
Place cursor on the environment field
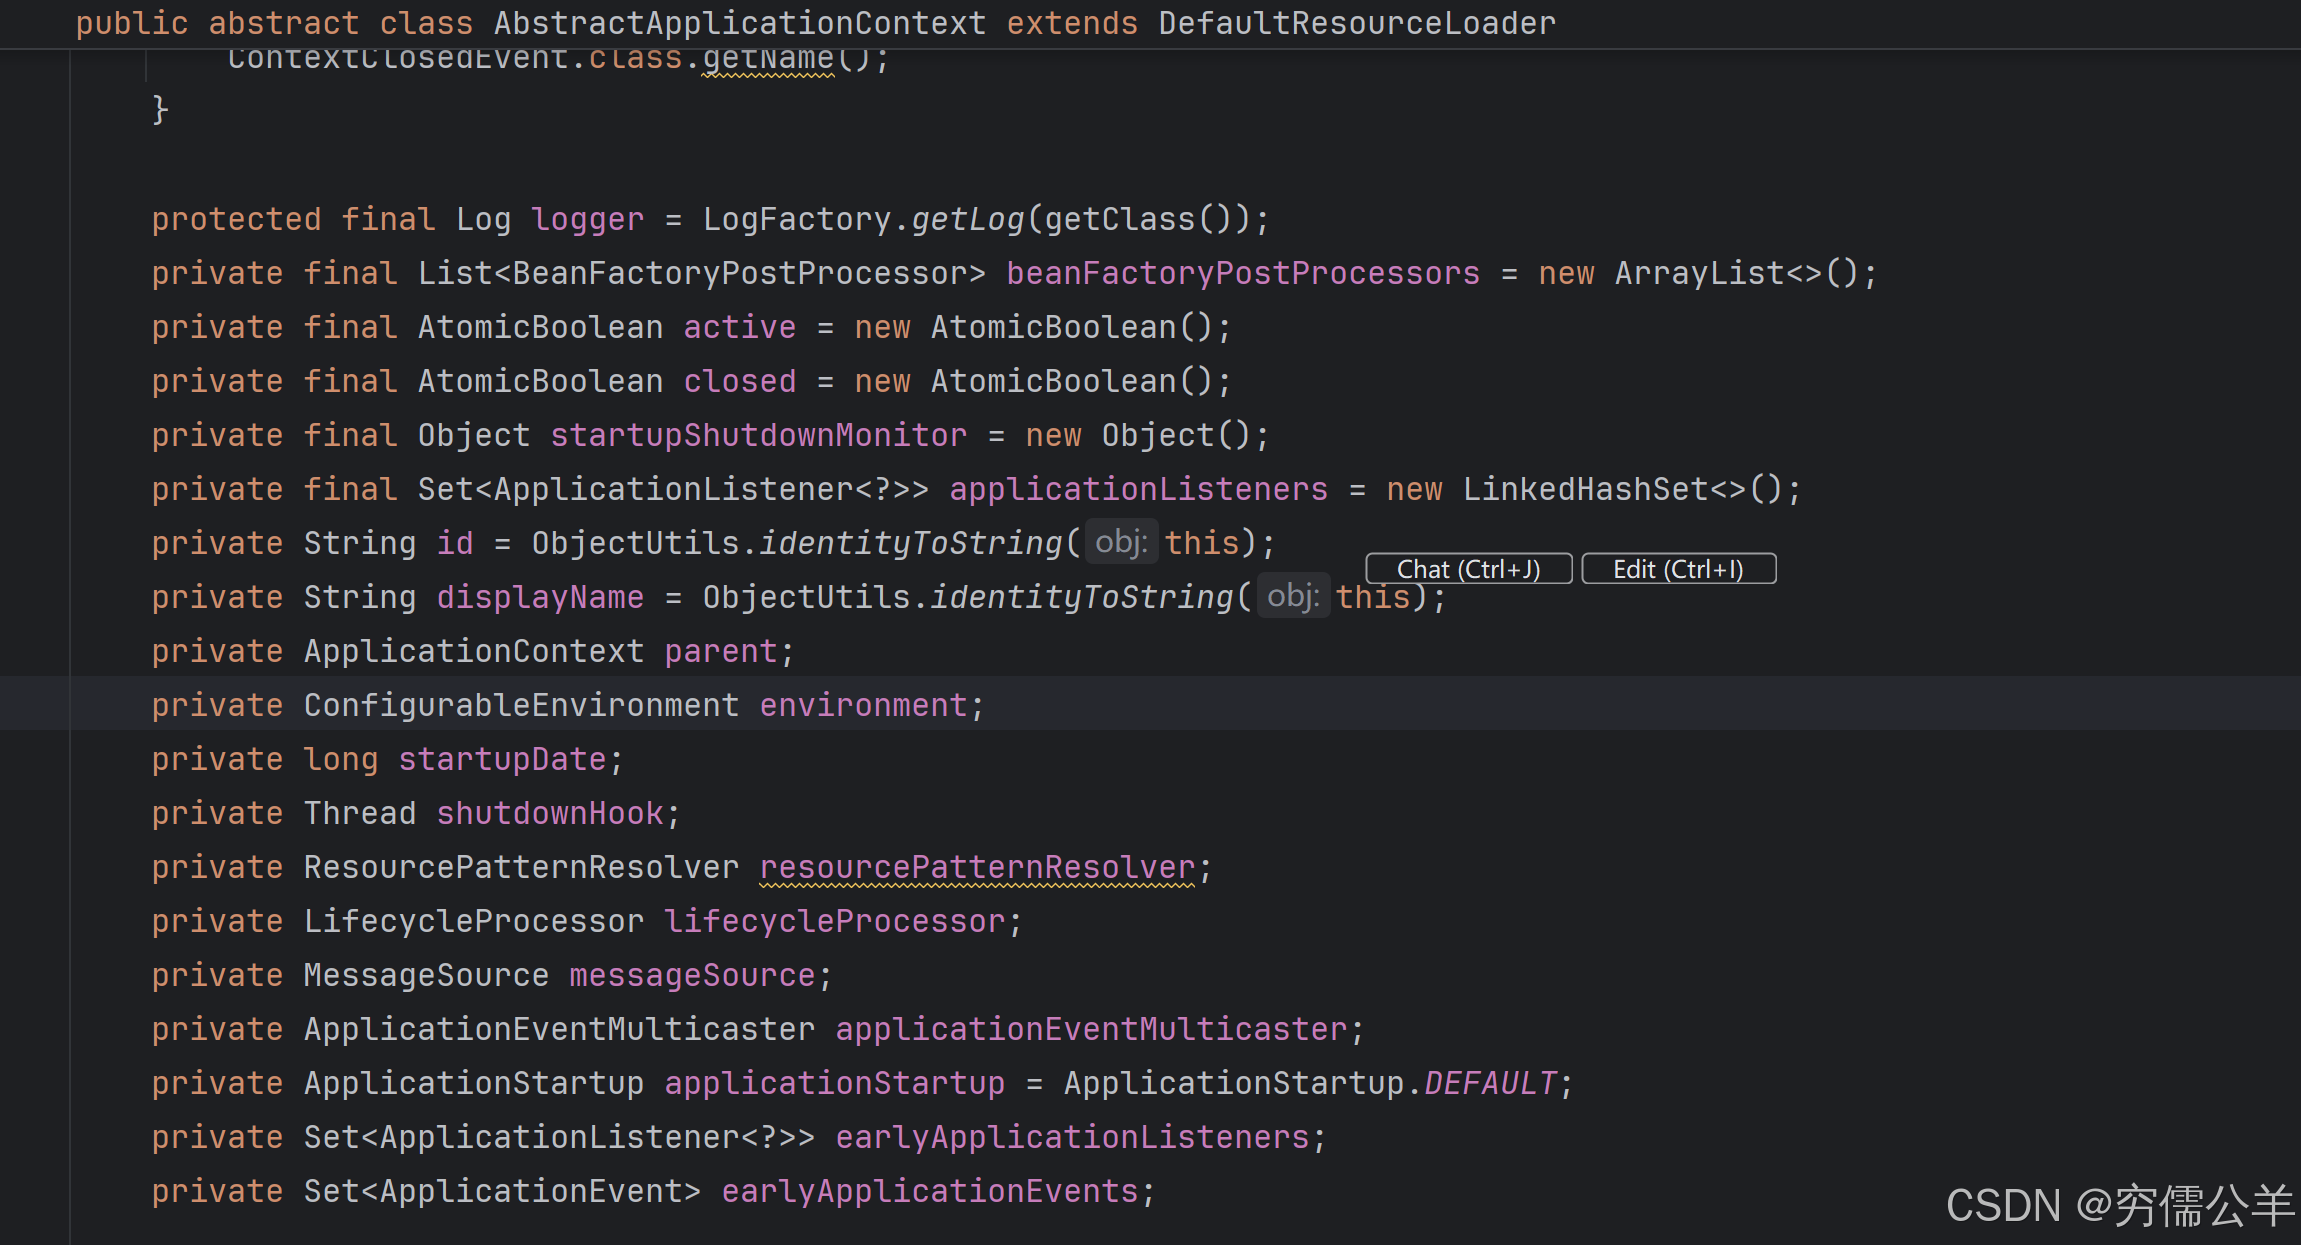coord(862,705)
